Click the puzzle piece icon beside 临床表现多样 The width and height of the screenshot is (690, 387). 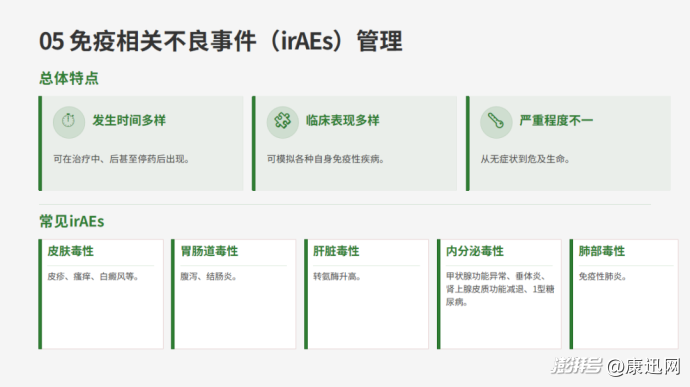pos(283,122)
